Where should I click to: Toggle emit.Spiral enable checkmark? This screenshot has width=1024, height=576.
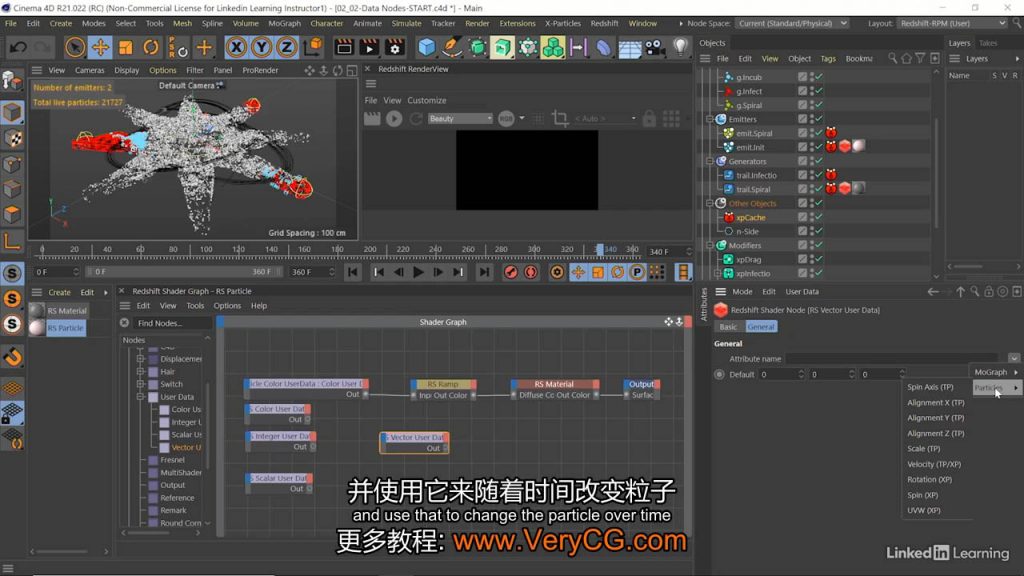[x=818, y=133]
